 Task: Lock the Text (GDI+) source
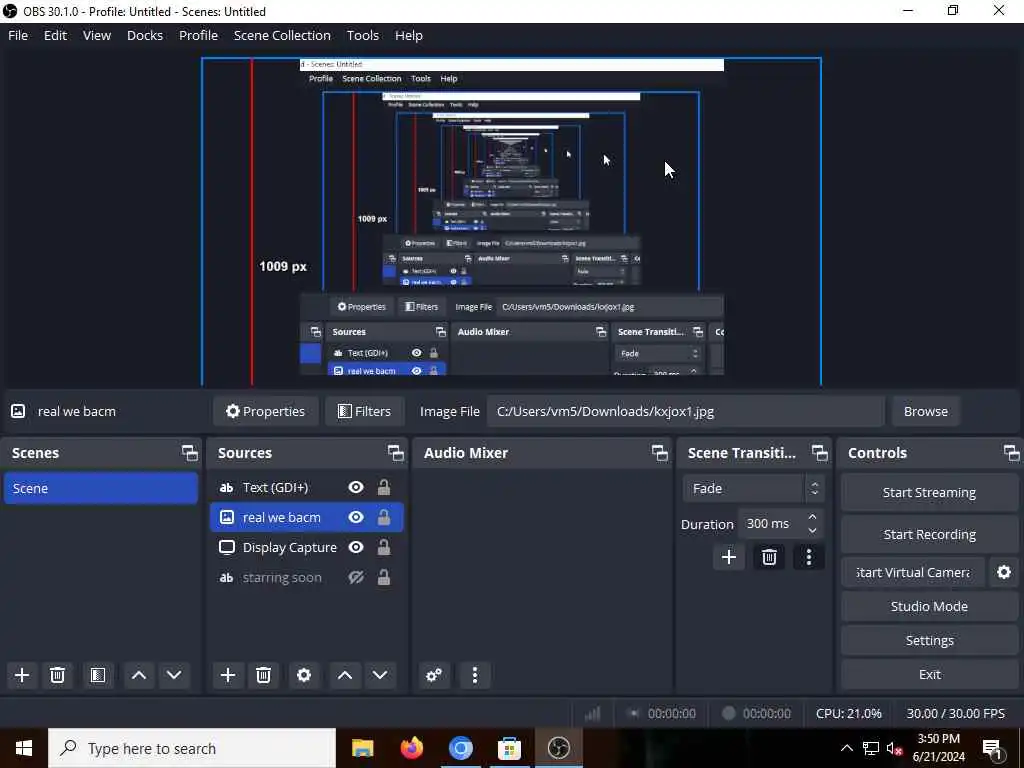point(384,487)
